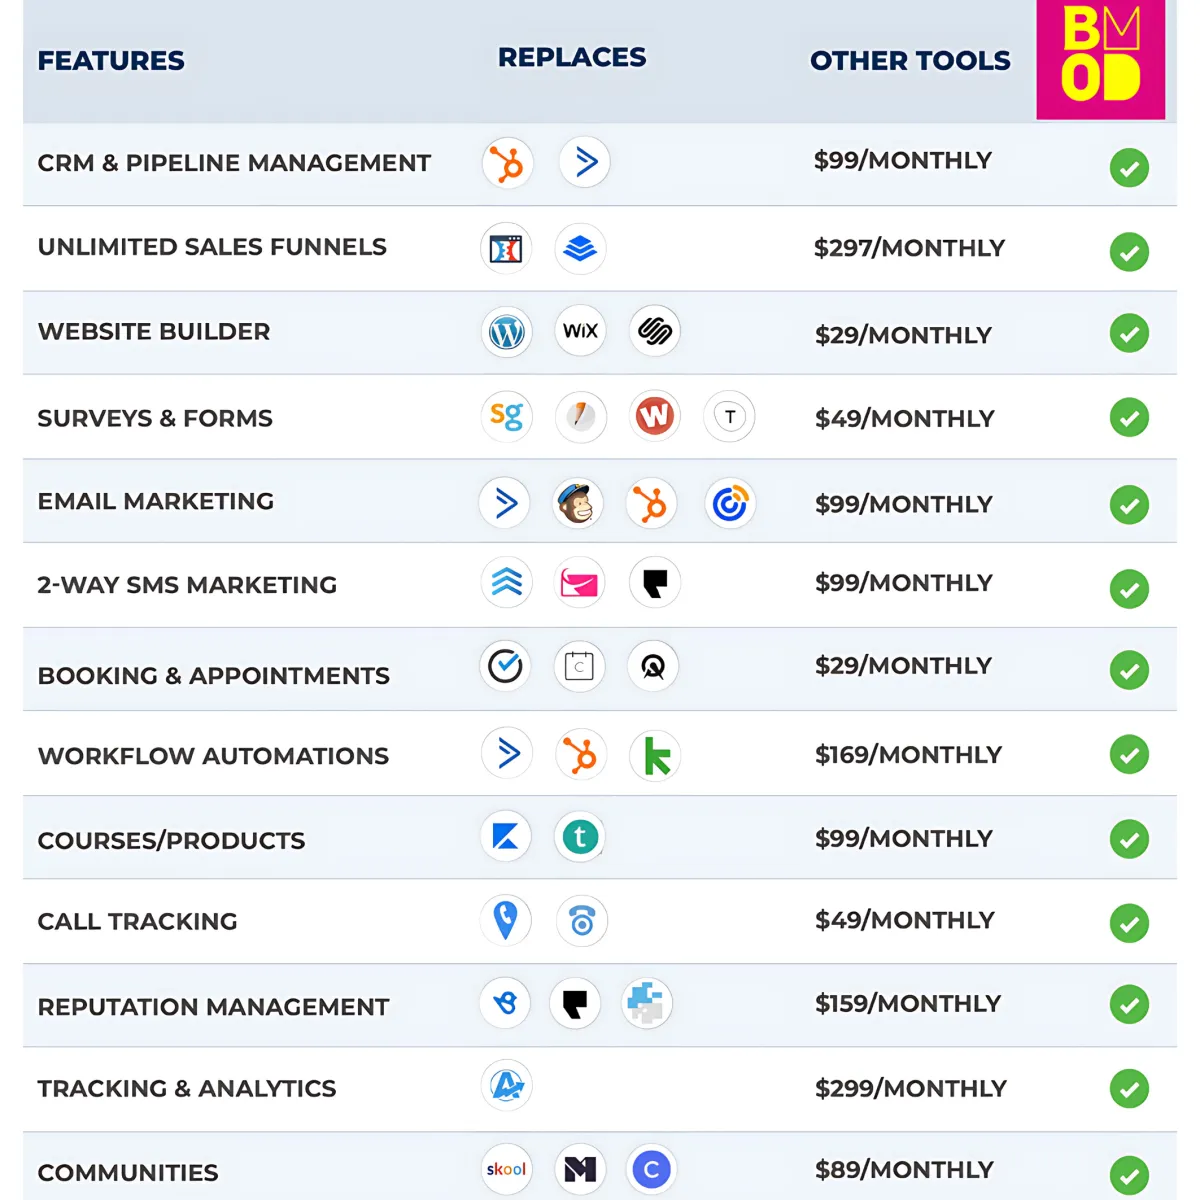This screenshot has width=1200, height=1200.
Task: Click the Calendly icon in Booking row
Action: click(579, 666)
